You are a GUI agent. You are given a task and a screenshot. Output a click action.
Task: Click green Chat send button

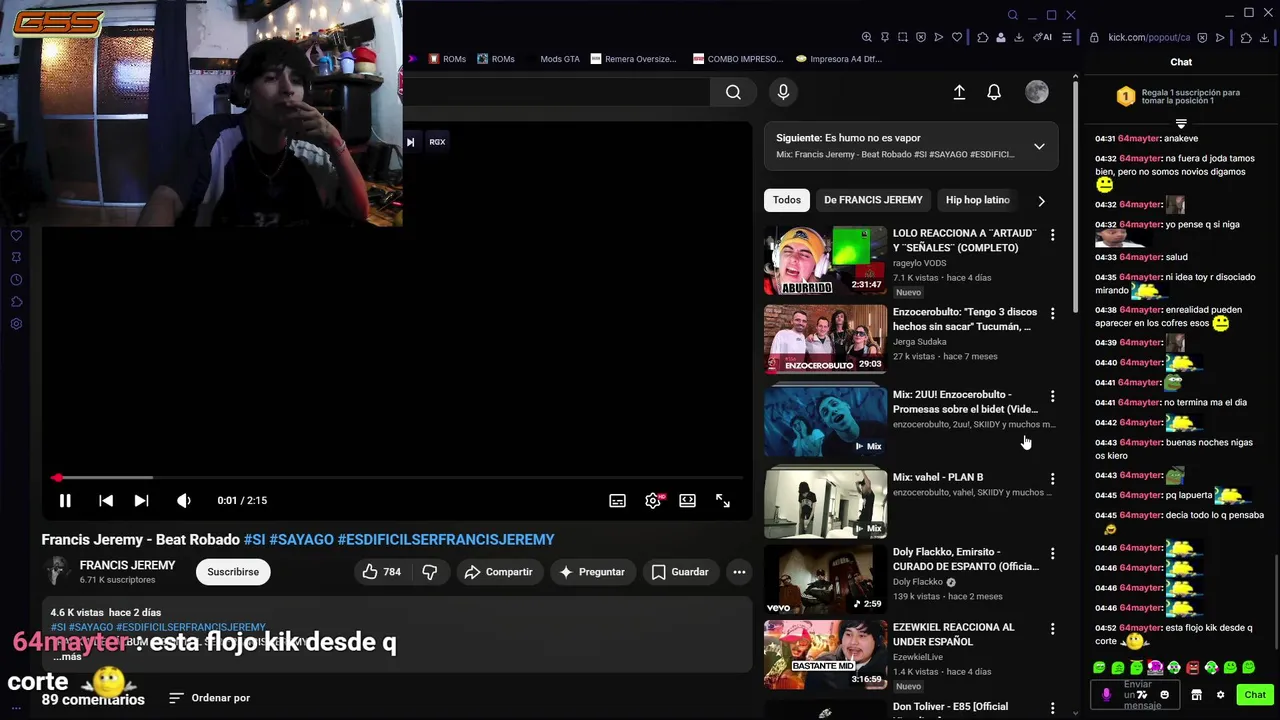pyautogui.click(x=1255, y=695)
